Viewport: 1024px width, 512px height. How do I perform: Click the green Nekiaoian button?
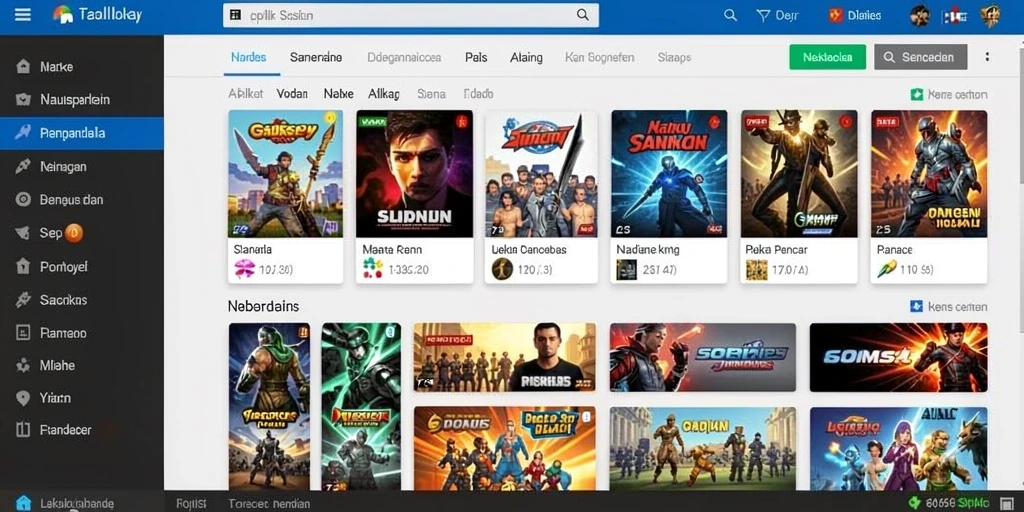coord(827,57)
